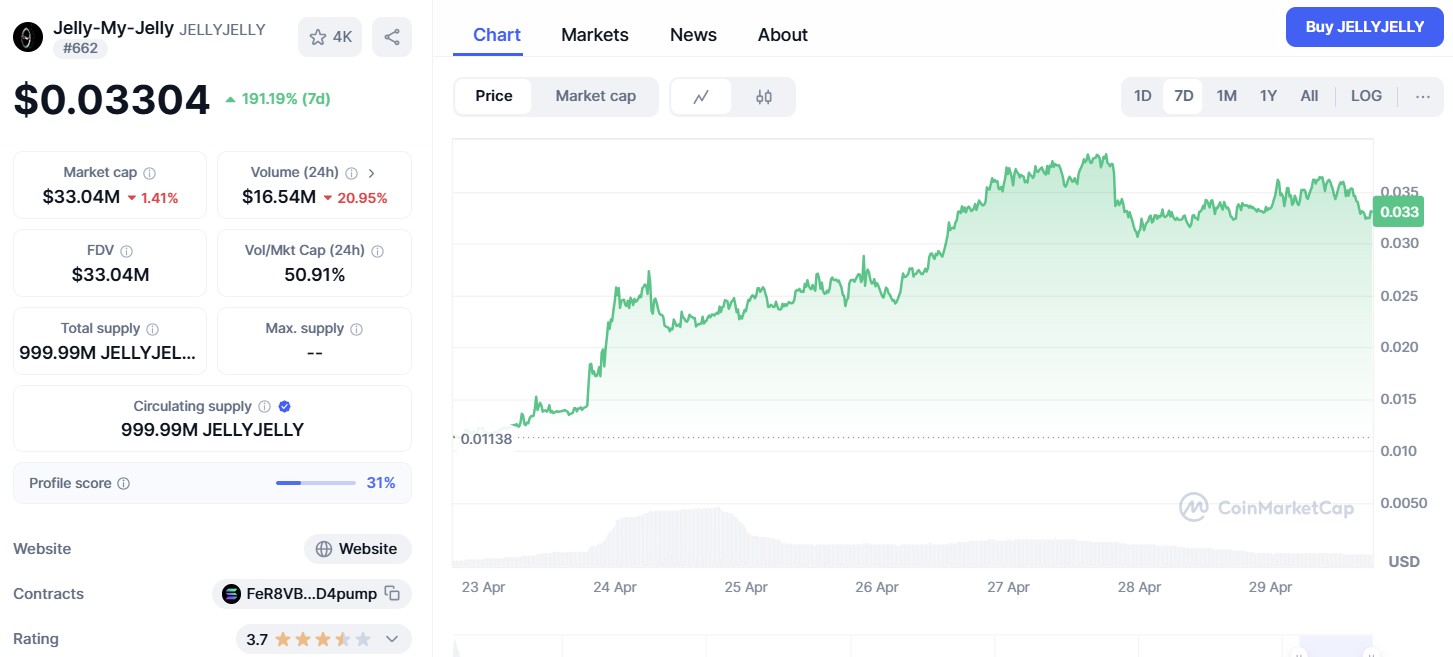Expand Volume (24h) details arrow

tap(372, 173)
